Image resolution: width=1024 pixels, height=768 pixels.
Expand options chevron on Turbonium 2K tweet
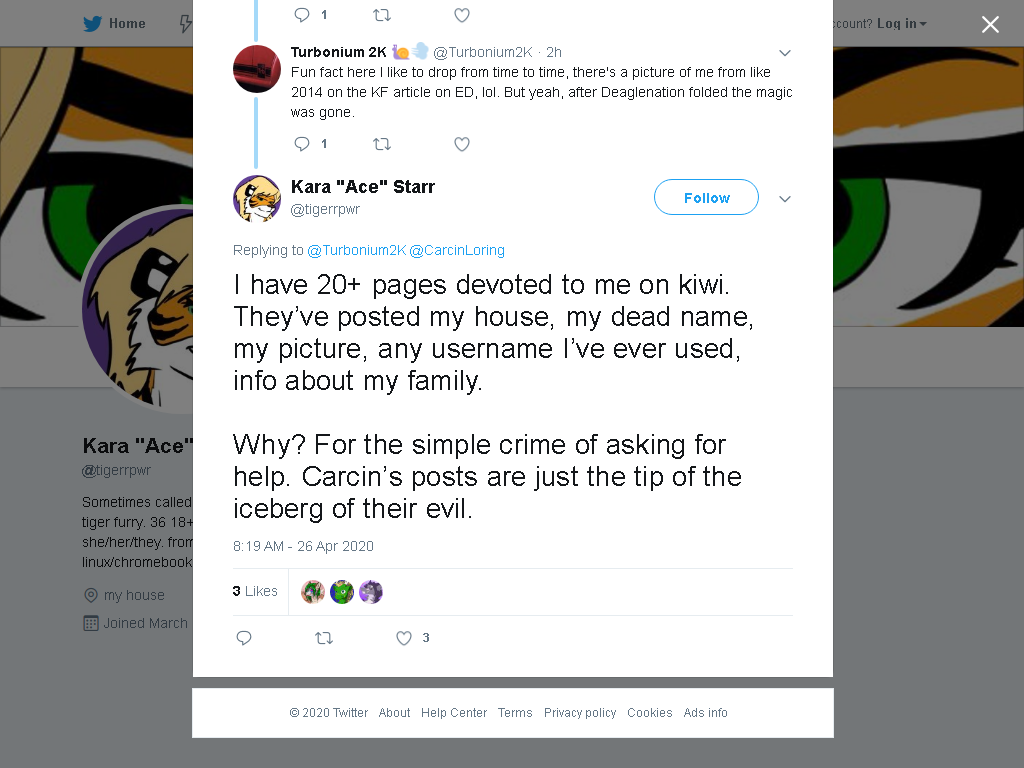[x=785, y=53]
